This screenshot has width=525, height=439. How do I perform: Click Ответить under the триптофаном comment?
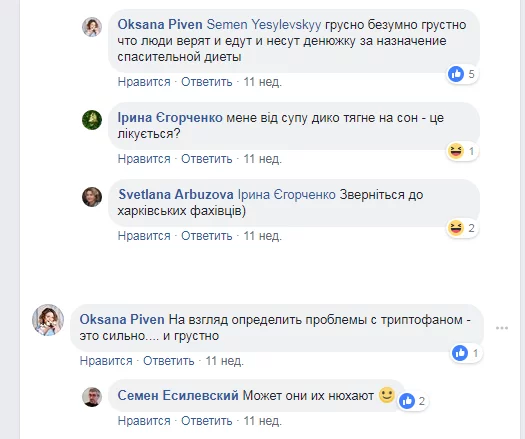coord(169,361)
